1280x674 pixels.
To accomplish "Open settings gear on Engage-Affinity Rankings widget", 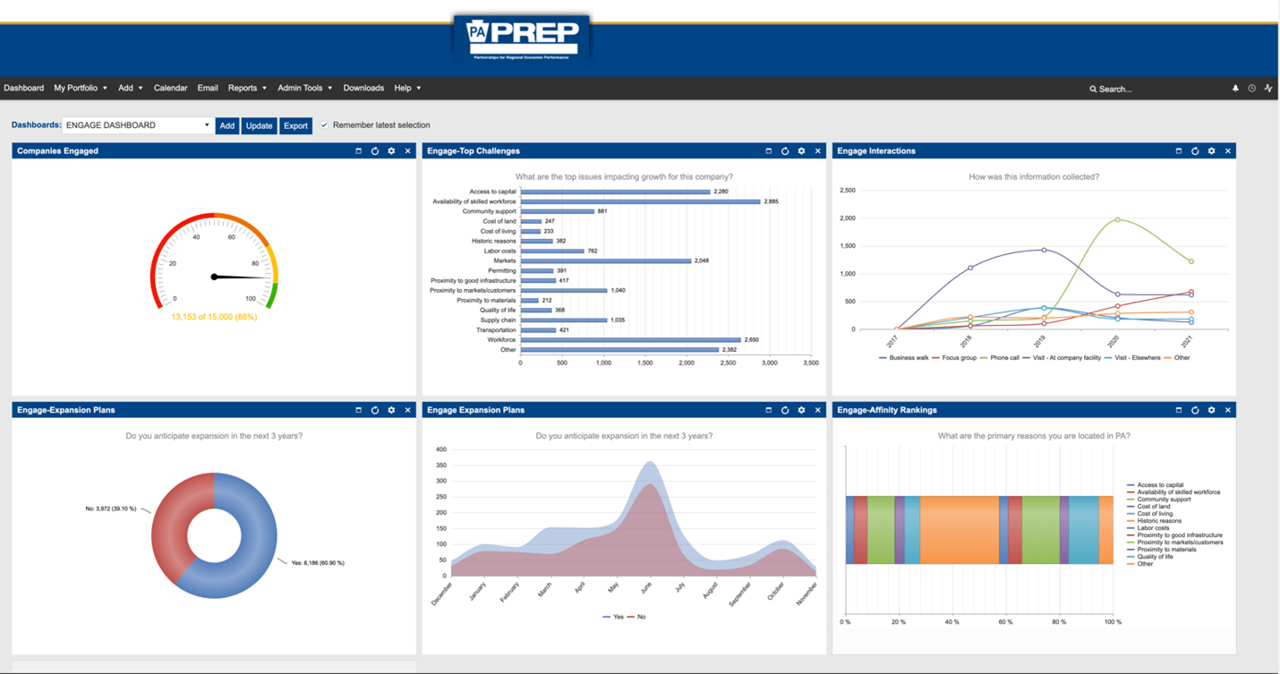I will [1211, 410].
